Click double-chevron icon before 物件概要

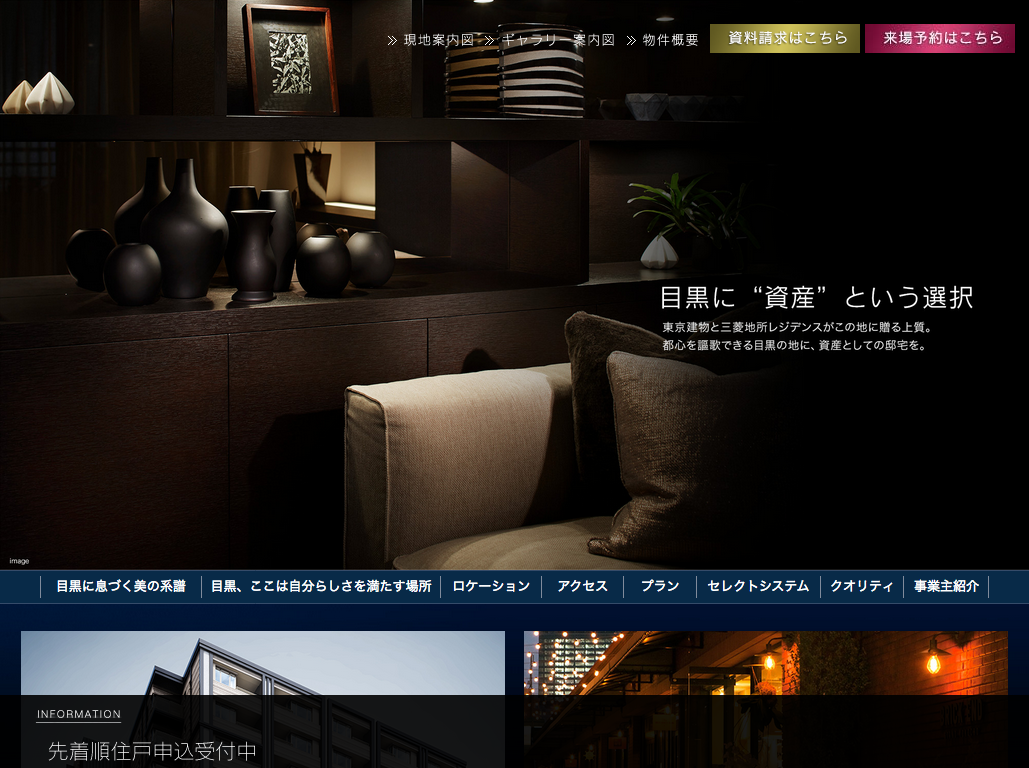[631, 41]
